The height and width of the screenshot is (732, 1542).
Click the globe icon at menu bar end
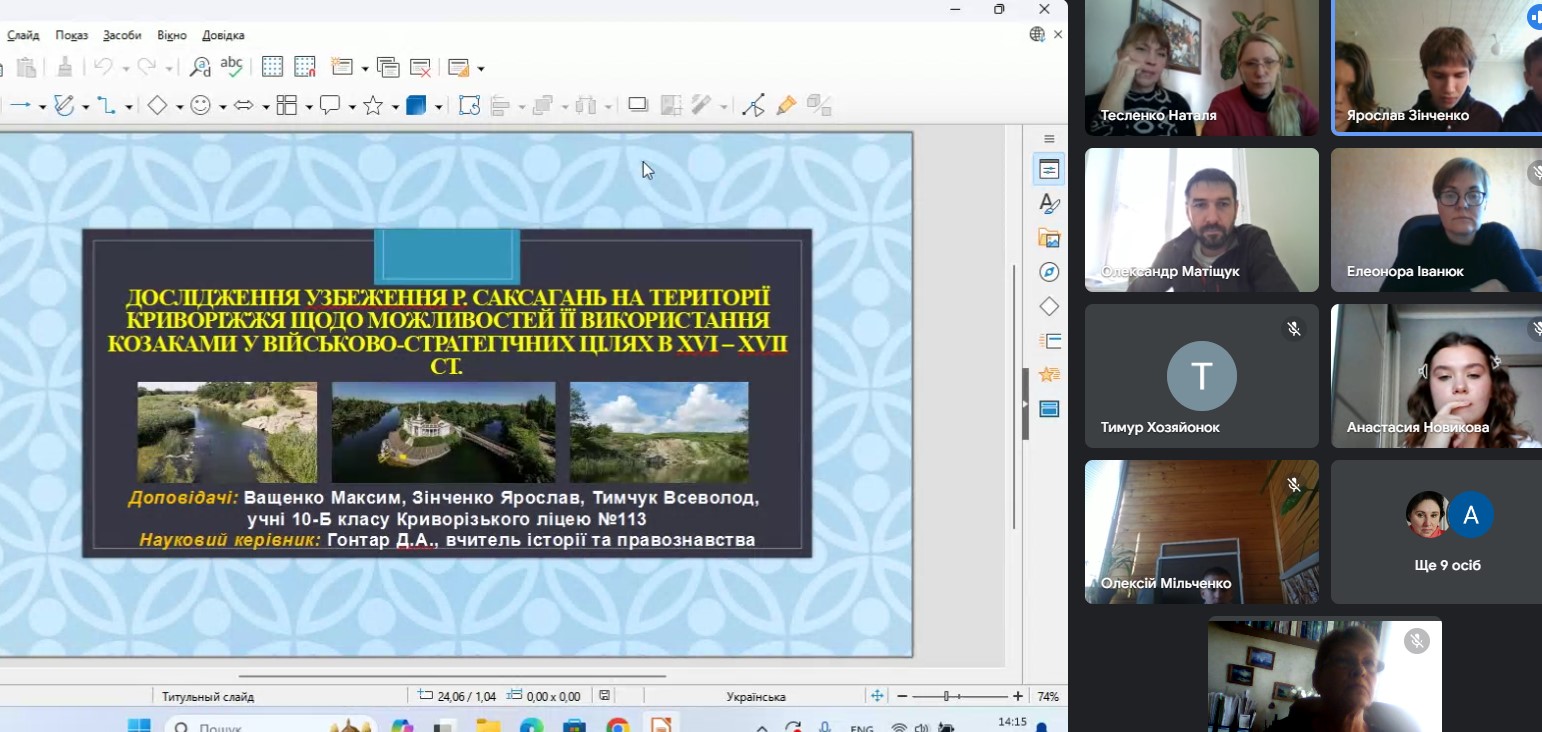pos(1038,35)
